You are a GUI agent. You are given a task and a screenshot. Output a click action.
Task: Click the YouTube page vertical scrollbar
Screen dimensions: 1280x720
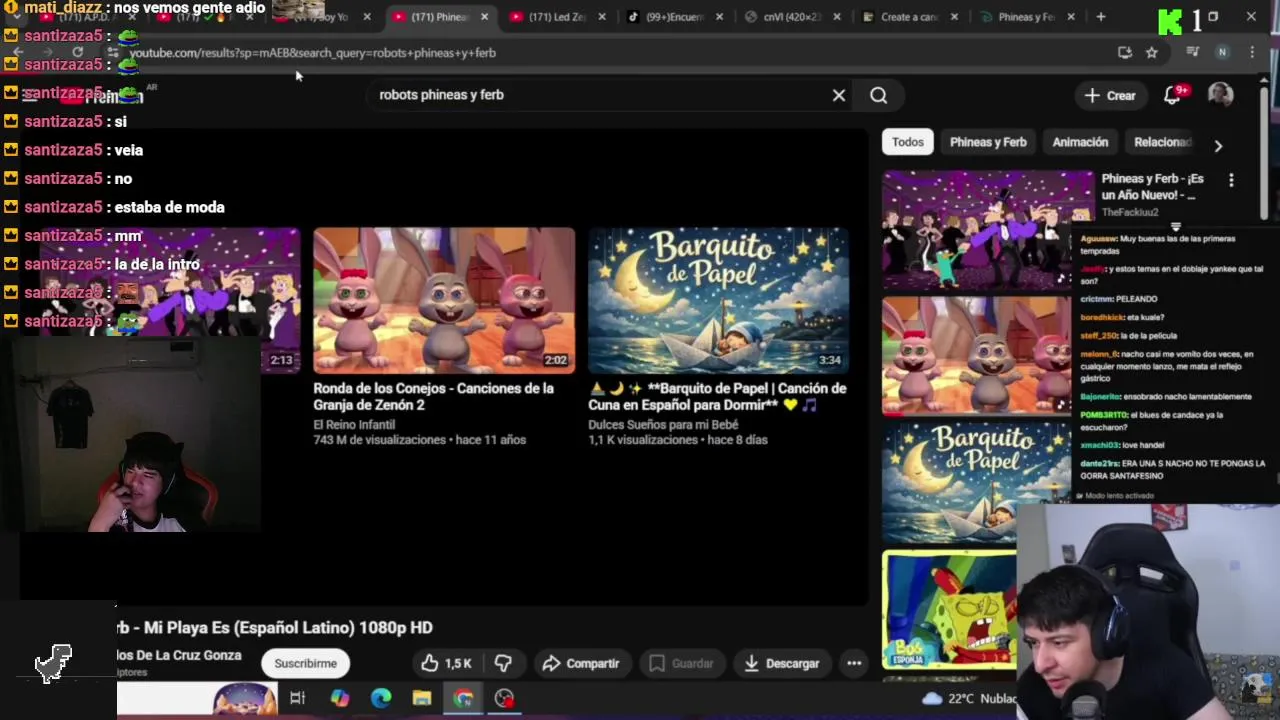click(x=1263, y=155)
